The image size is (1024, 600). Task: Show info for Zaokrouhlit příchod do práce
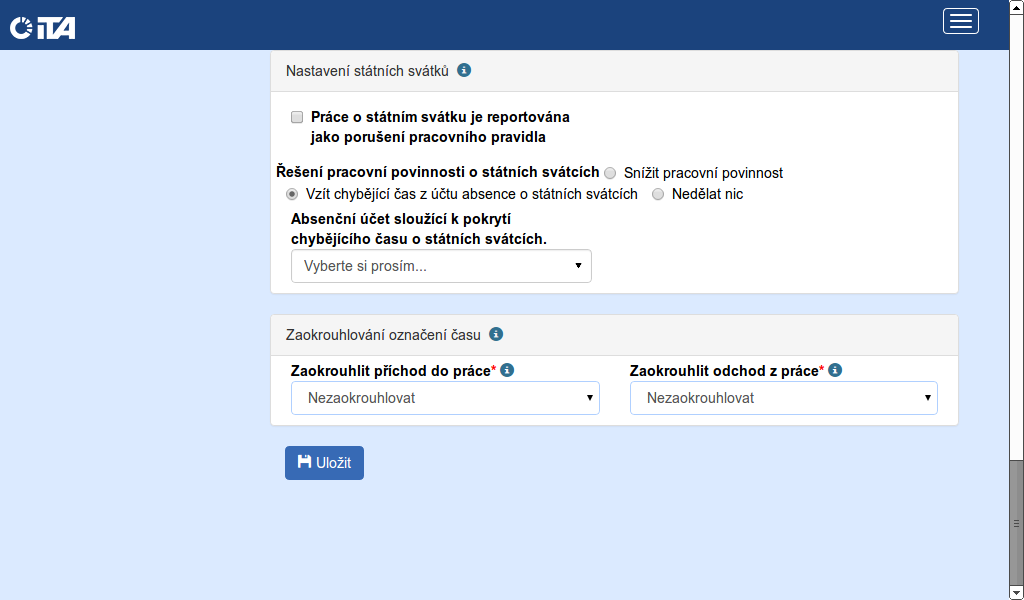click(507, 370)
